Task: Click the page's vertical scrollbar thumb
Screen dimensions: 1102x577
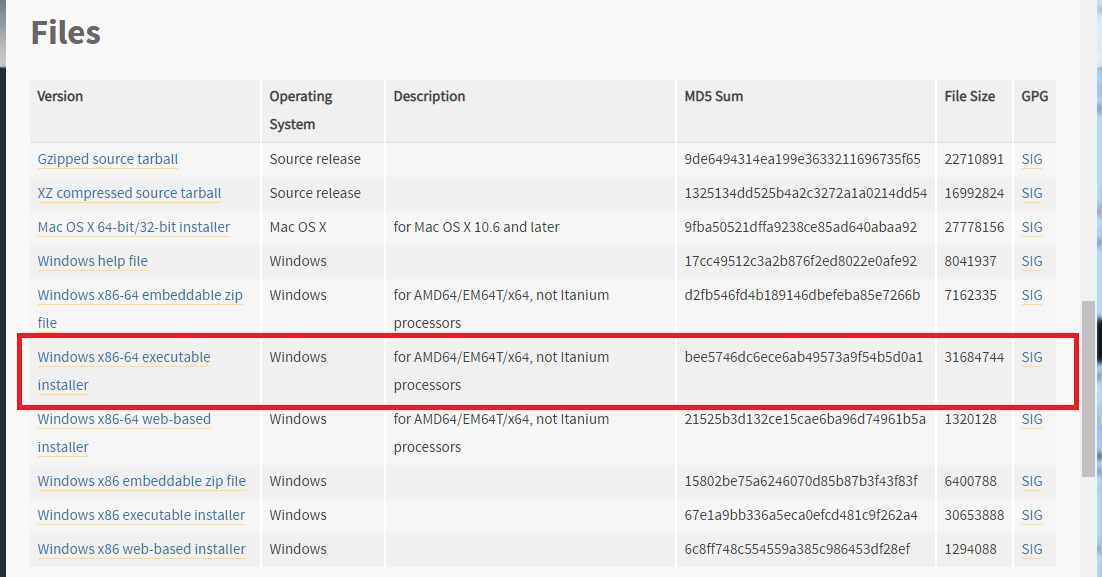Action: [1088, 388]
